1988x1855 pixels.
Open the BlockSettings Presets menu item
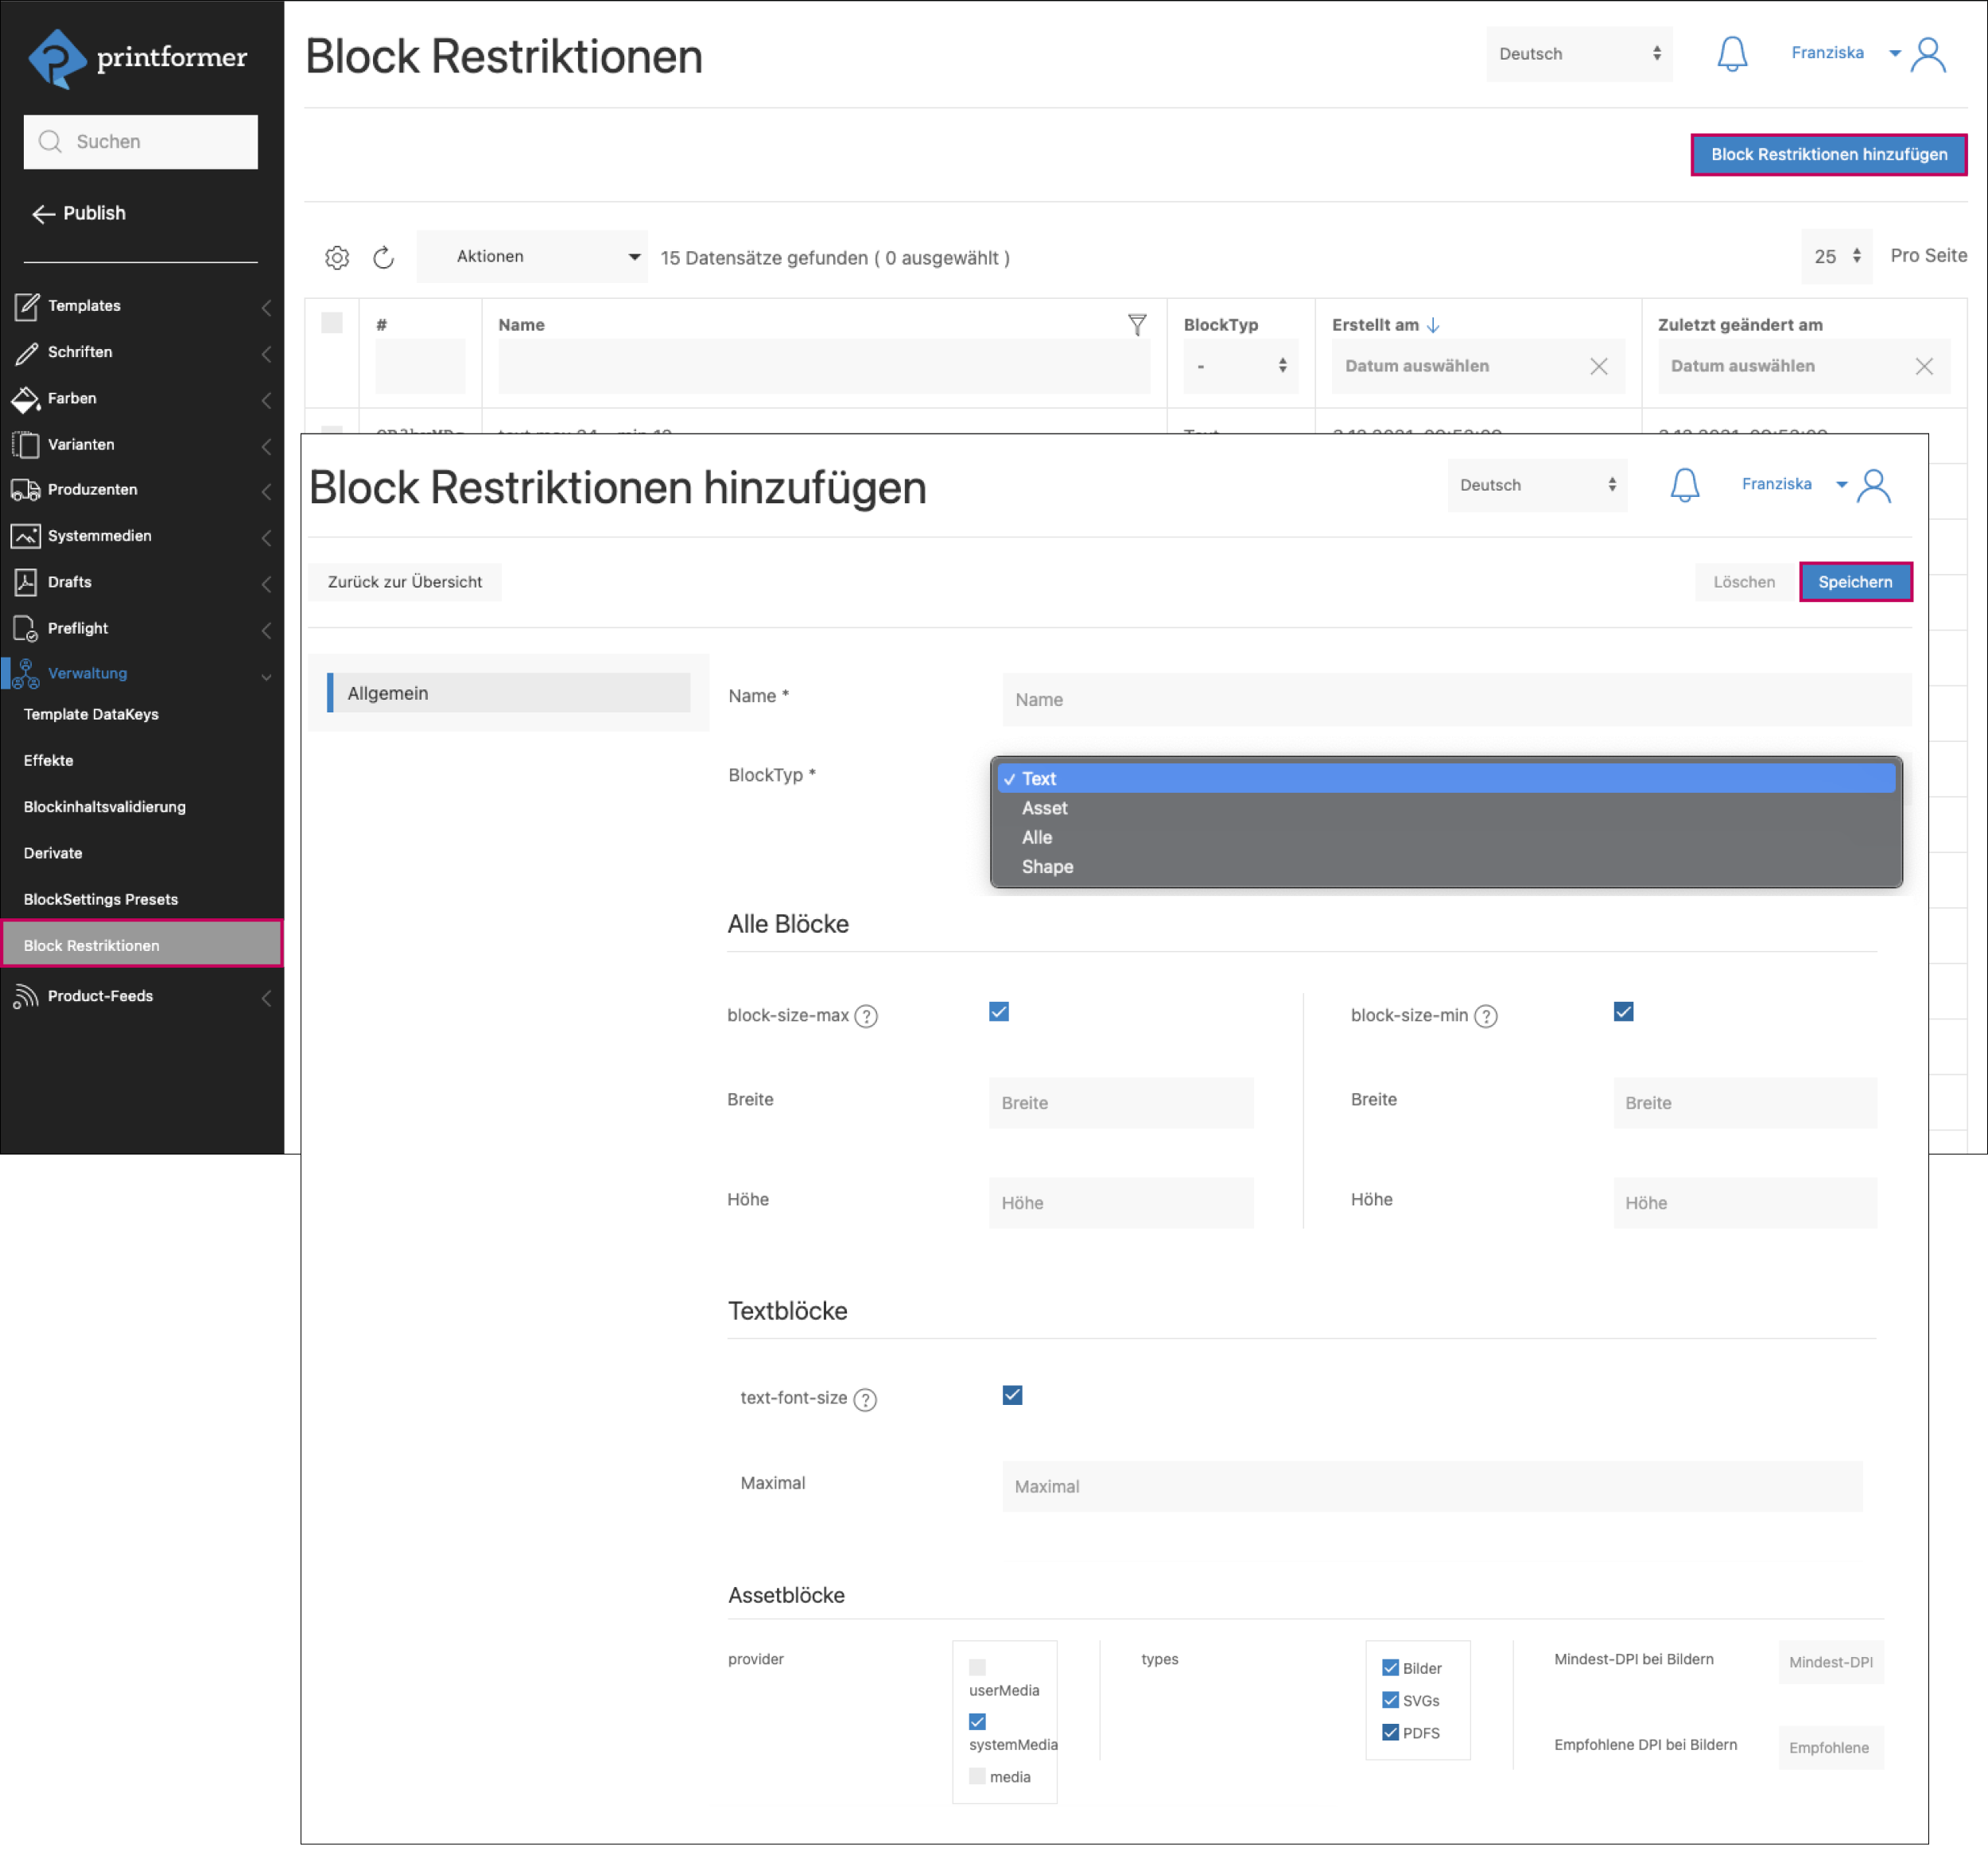(x=101, y=899)
